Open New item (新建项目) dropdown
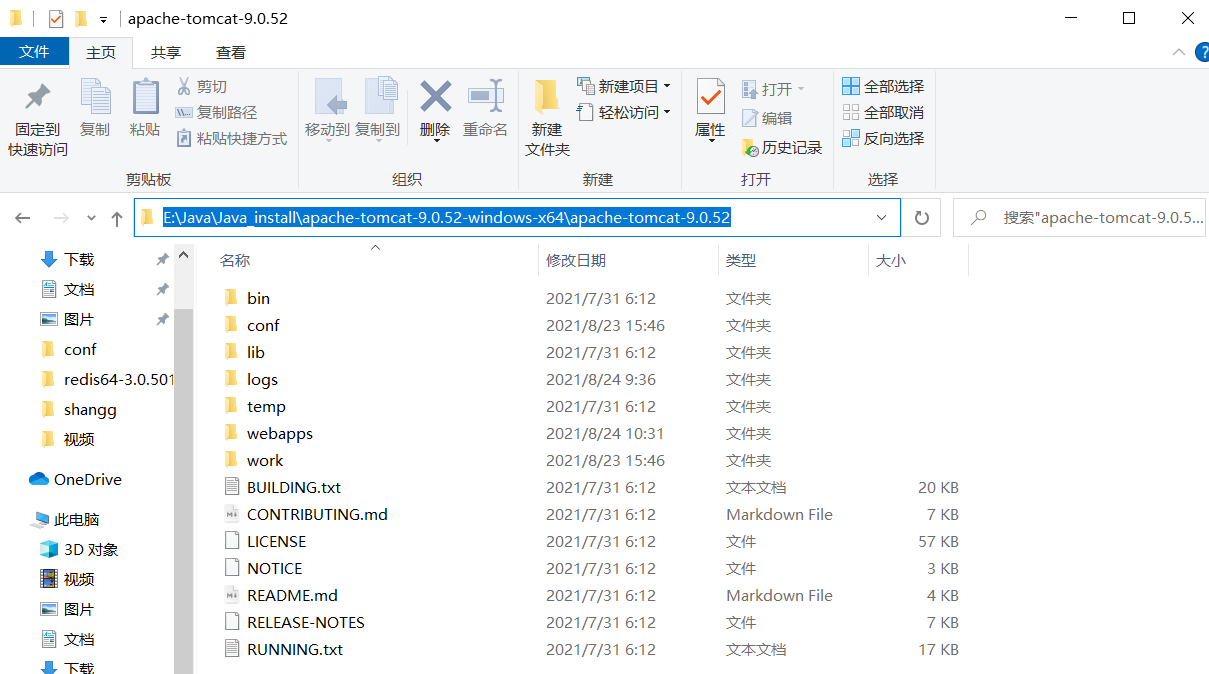The width and height of the screenshot is (1209, 674). tap(624, 87)
